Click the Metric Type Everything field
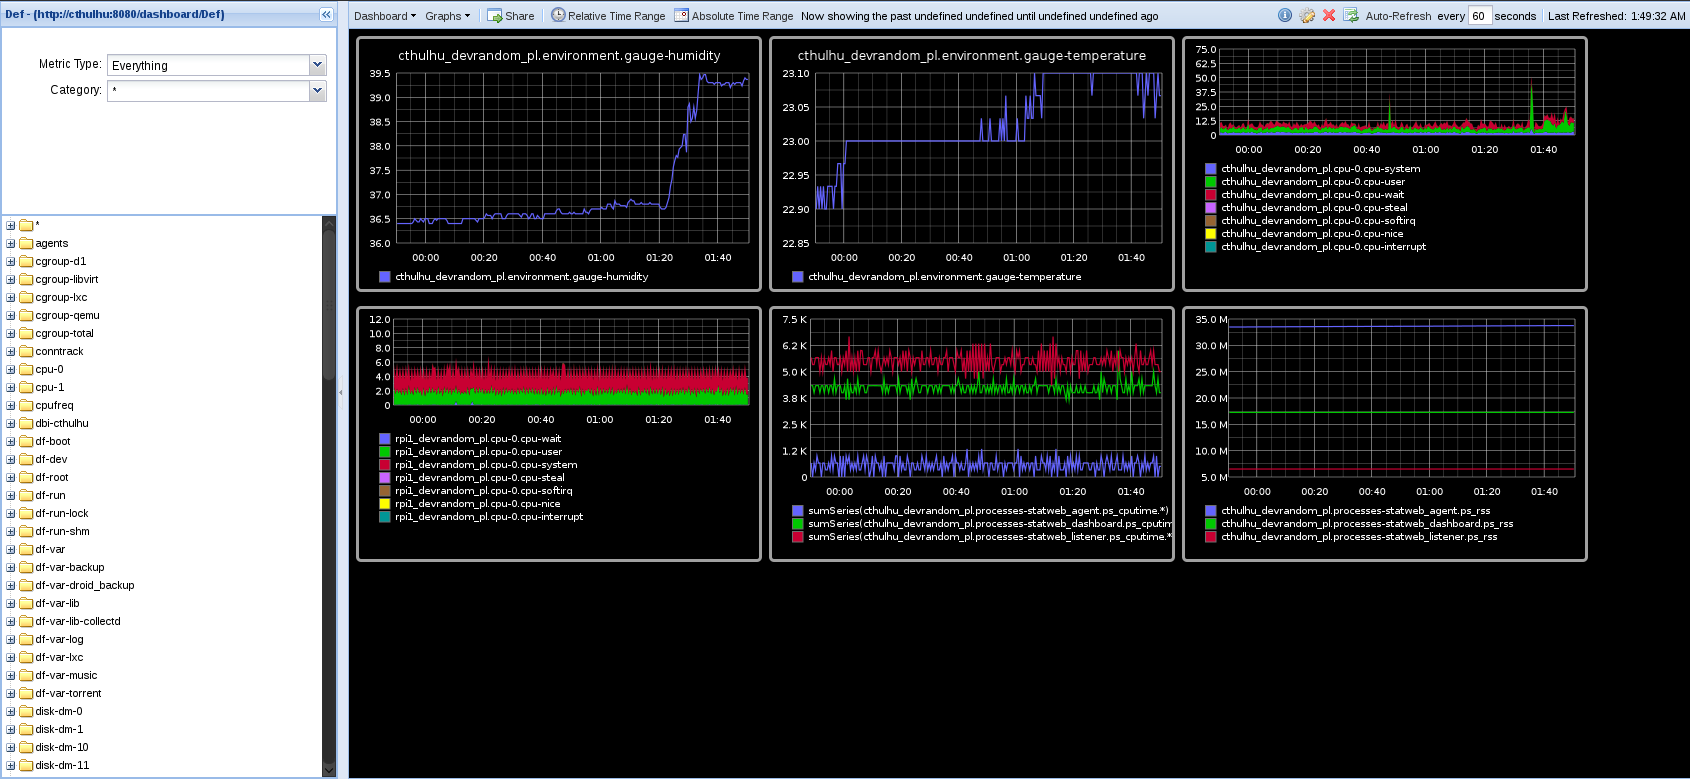Viewport: 1690px width, 779px height. [x=209, y=65]
